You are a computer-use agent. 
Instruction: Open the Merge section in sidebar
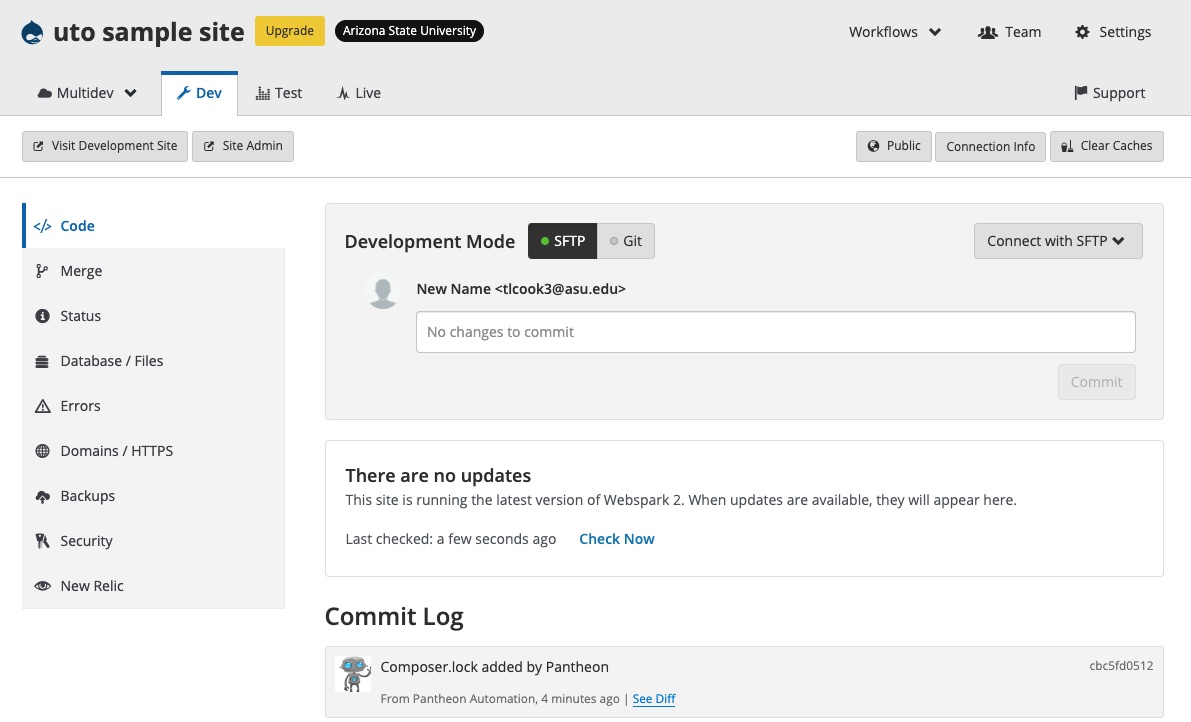(153, 271)
